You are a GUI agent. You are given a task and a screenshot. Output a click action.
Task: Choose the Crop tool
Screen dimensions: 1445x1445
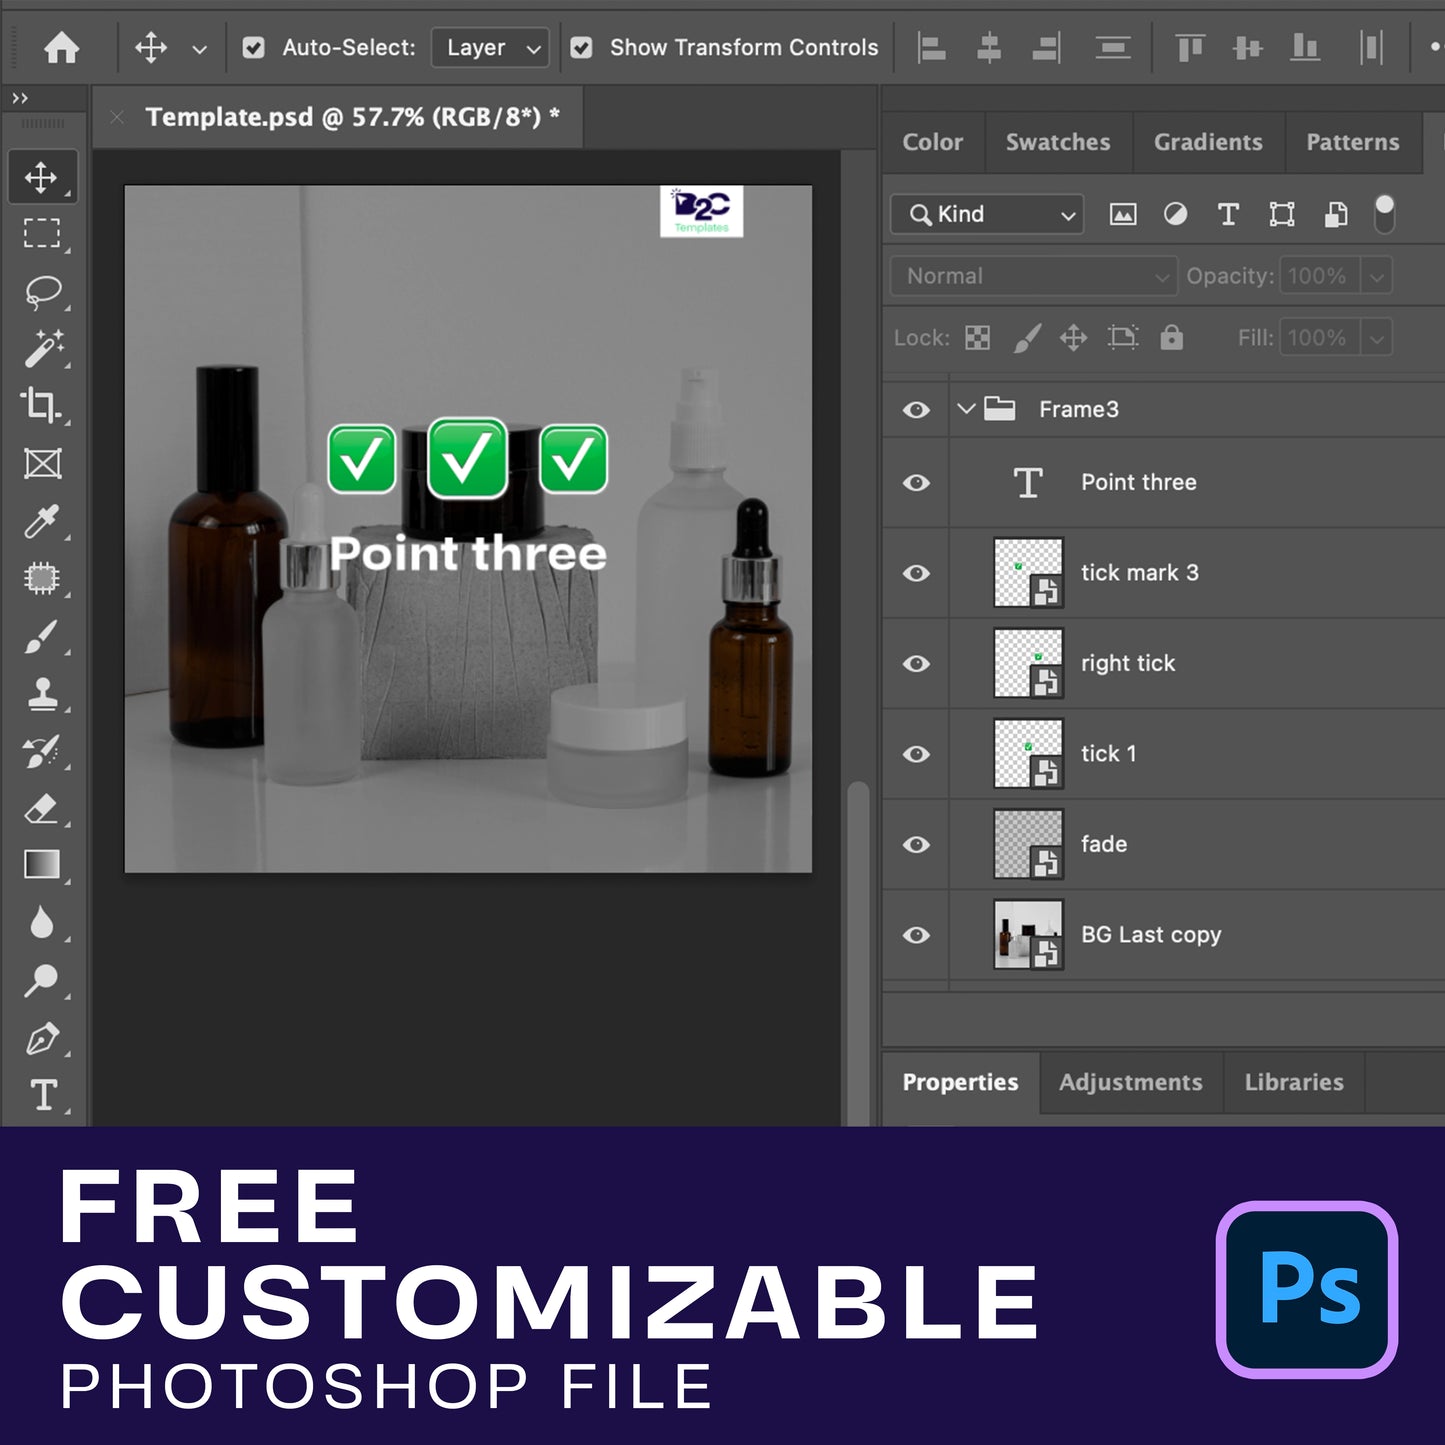pyautogui.click(x=42, y=405)
